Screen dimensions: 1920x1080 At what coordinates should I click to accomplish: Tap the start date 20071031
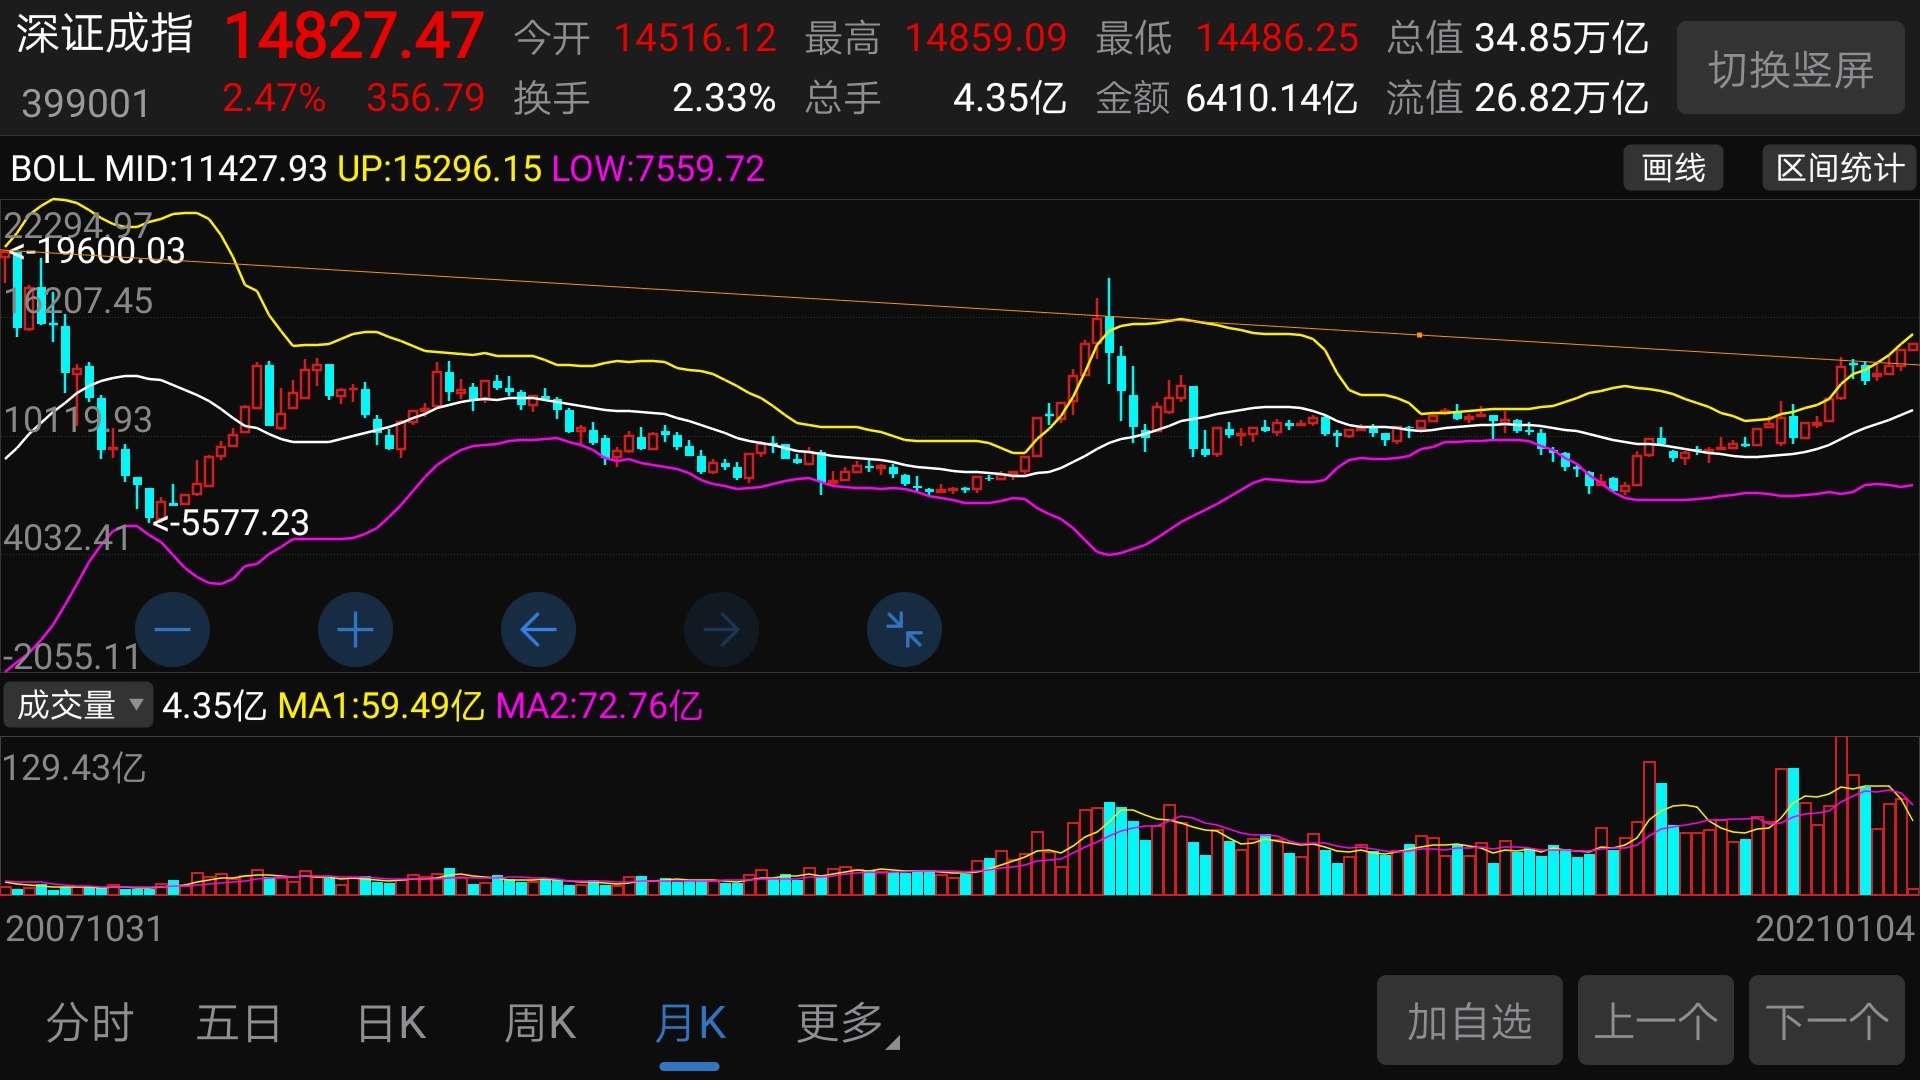point(84,928)
